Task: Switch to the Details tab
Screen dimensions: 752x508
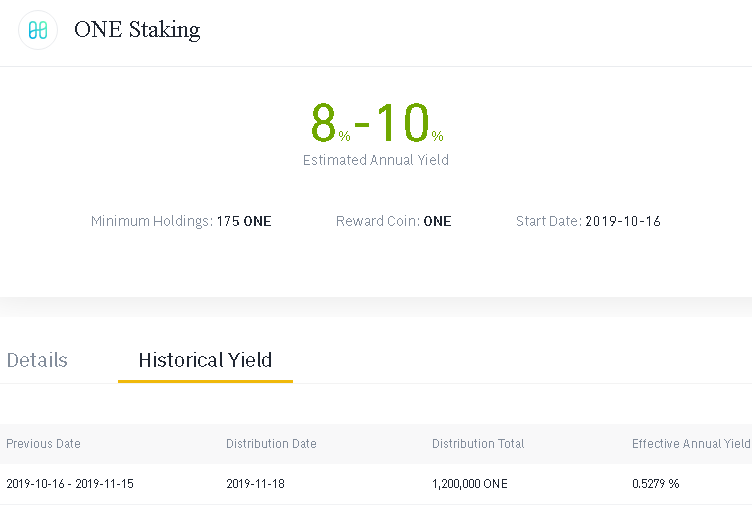Action: pyautogui.click(x=37, y=360)
